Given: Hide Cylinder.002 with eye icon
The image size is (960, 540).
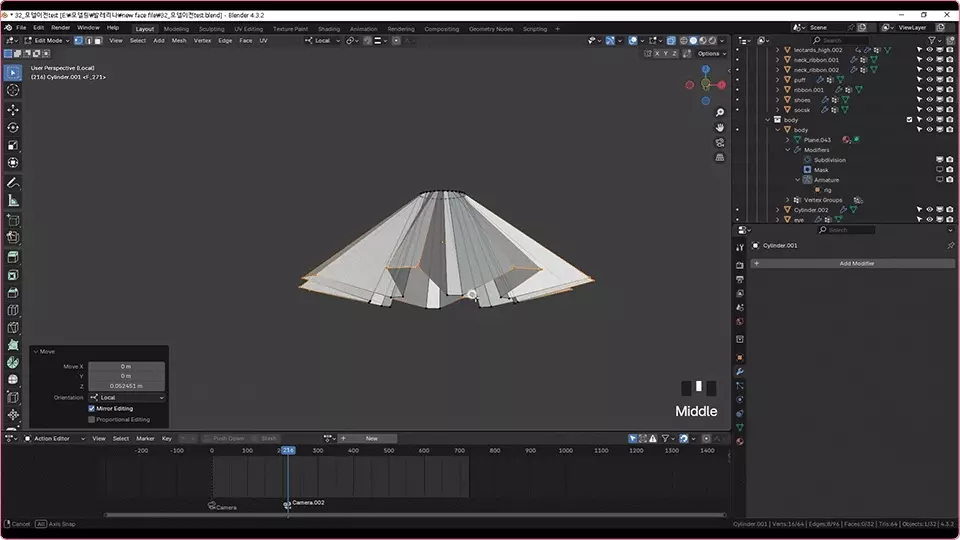Looking at the screenshot, I should [929, 209].
